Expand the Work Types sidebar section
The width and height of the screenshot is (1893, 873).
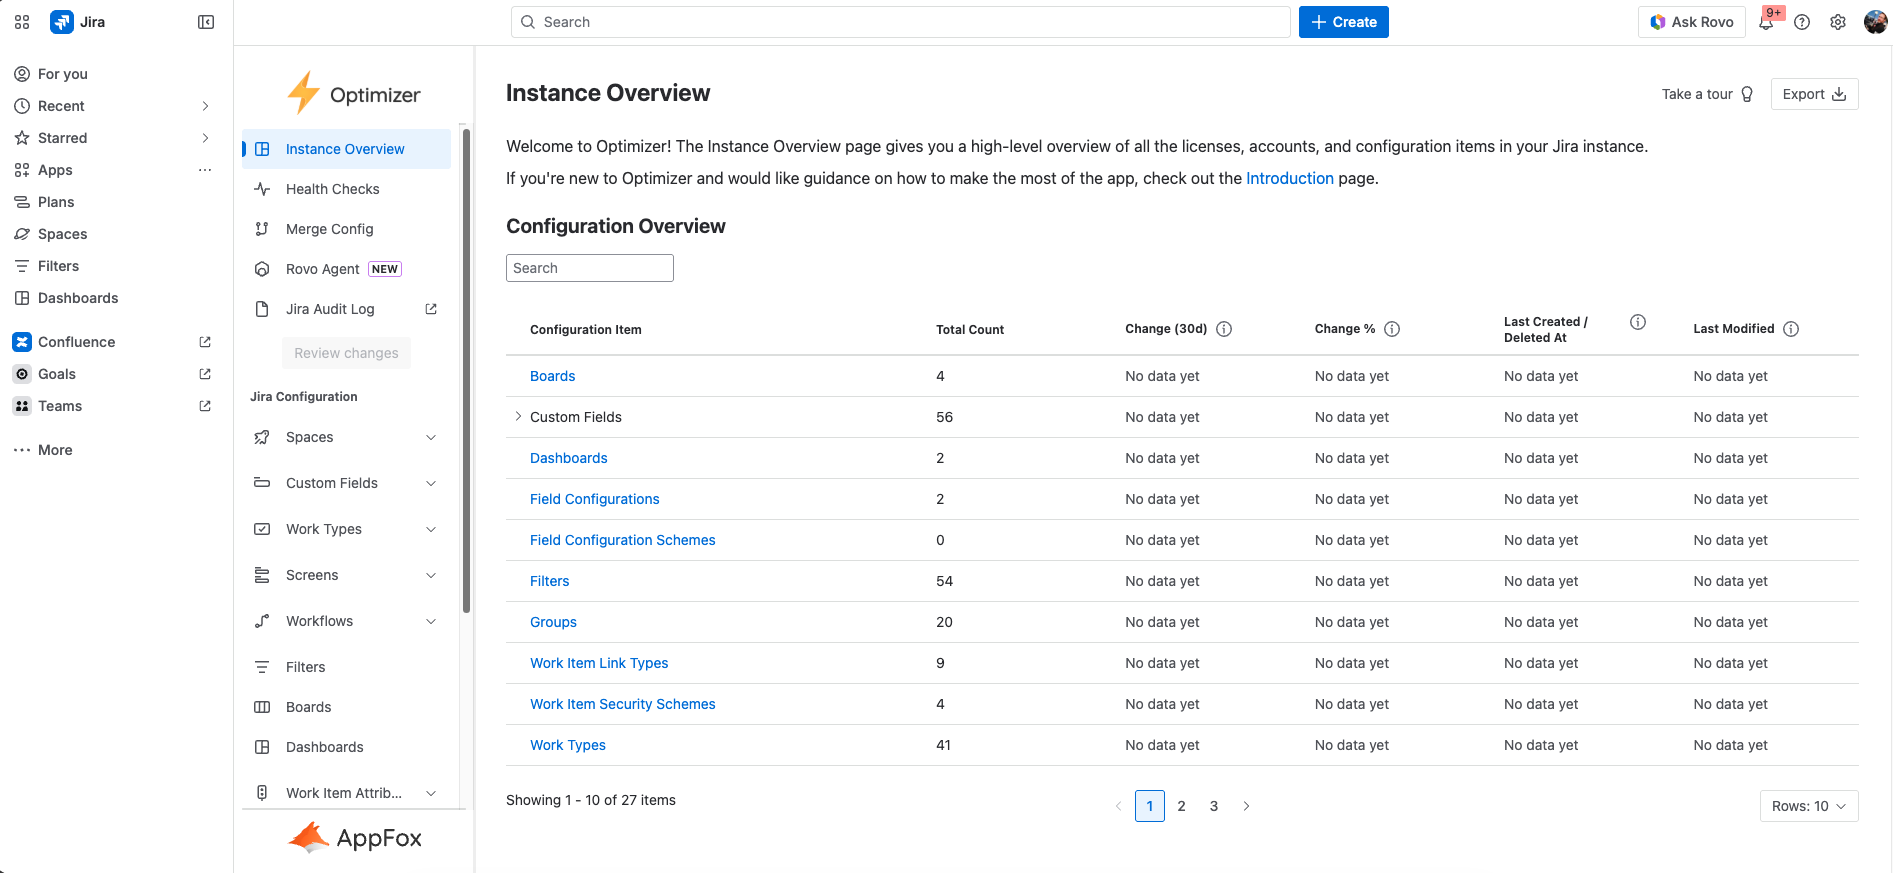(x=431, y=529)
